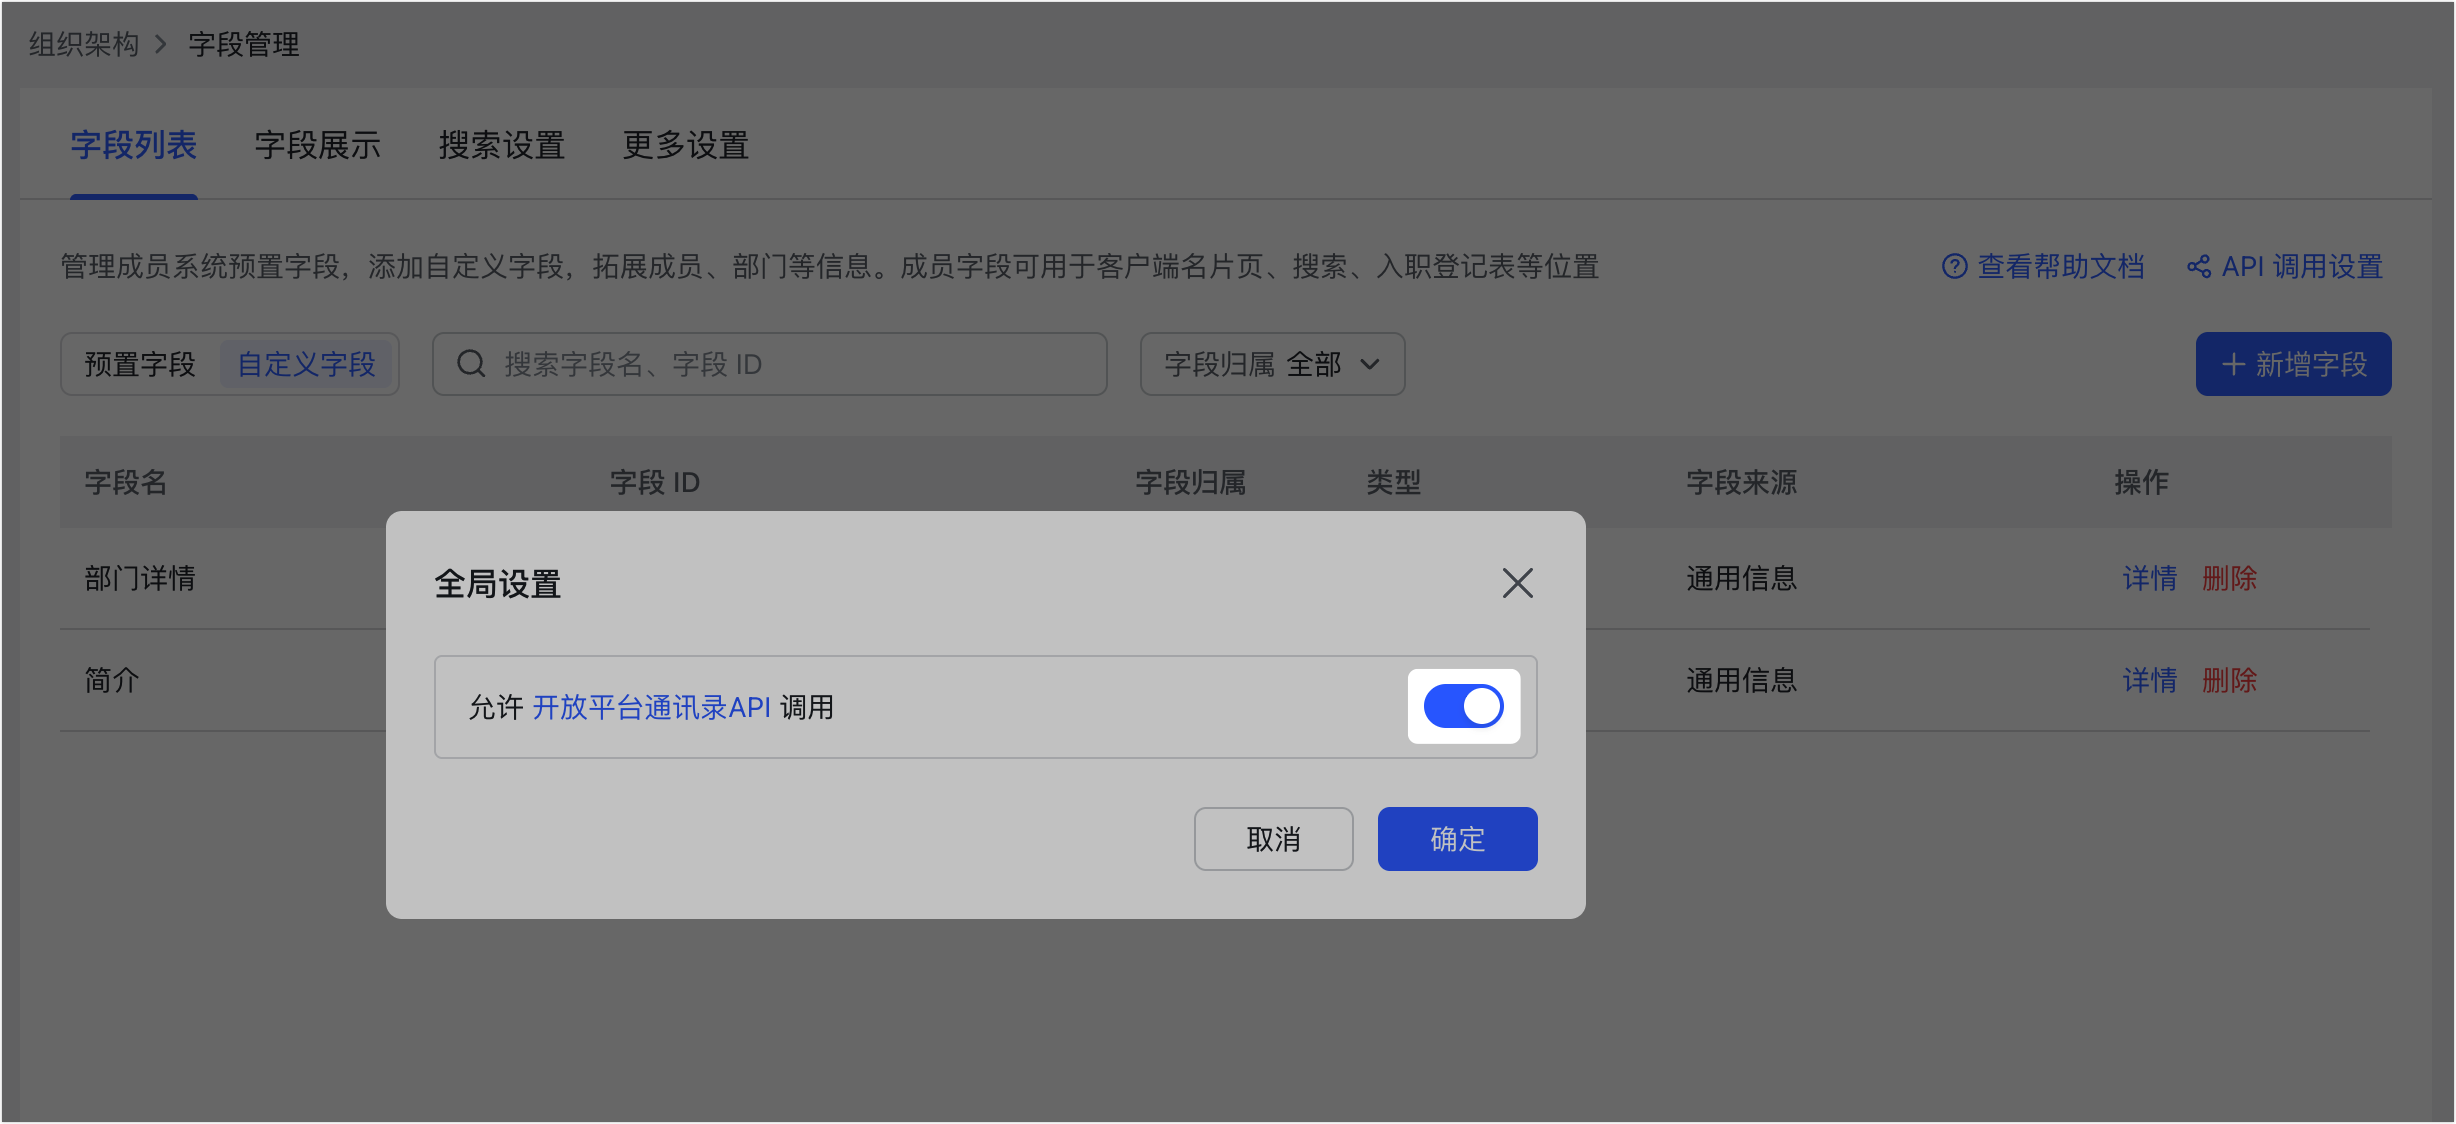Click the 字段来源 column header
The width and height of the screenshot is (2456, 1124).
1741,482
